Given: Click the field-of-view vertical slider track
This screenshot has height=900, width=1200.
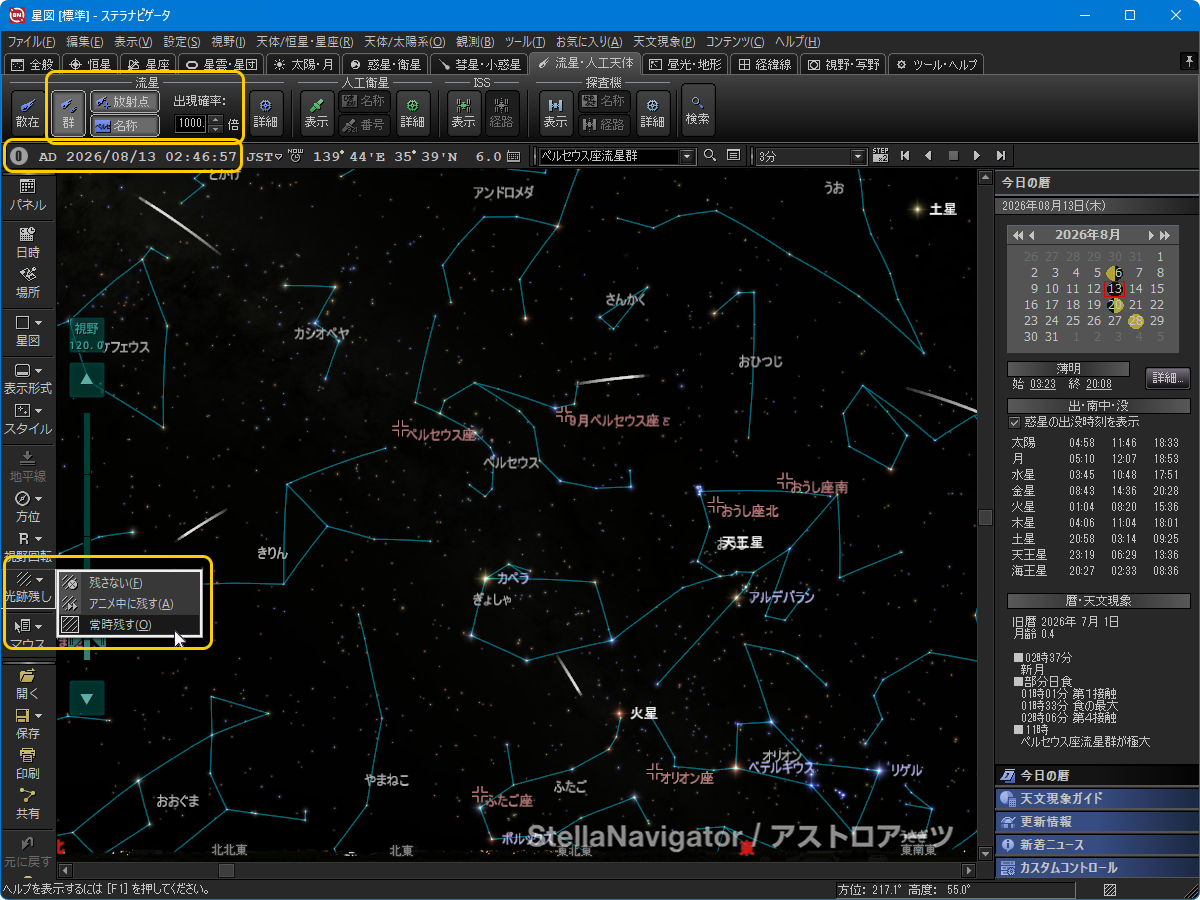Looking at the screenshot, I should click(x=87, y=535).
